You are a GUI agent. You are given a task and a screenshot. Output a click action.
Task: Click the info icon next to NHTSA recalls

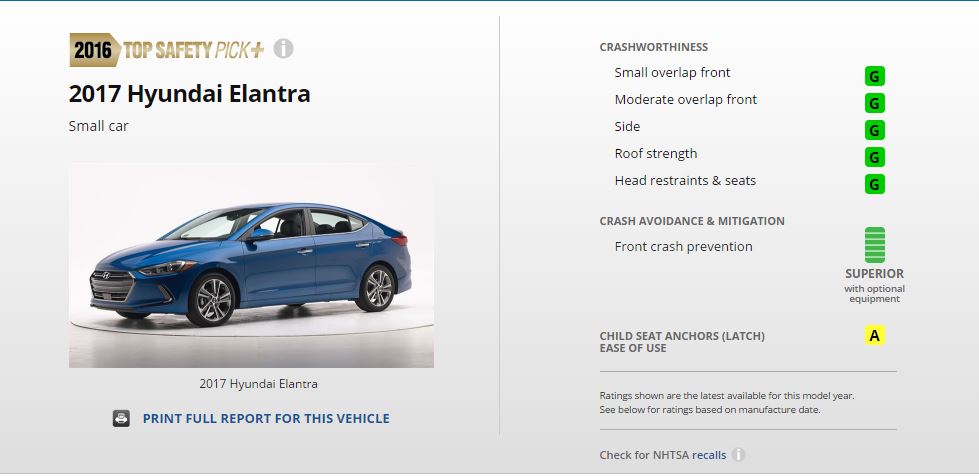[738, 455]
